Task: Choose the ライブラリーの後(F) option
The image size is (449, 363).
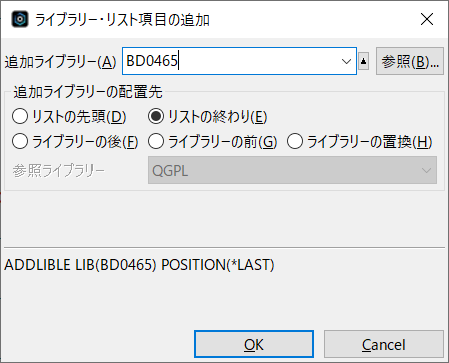Action: (x=75, y=141)
